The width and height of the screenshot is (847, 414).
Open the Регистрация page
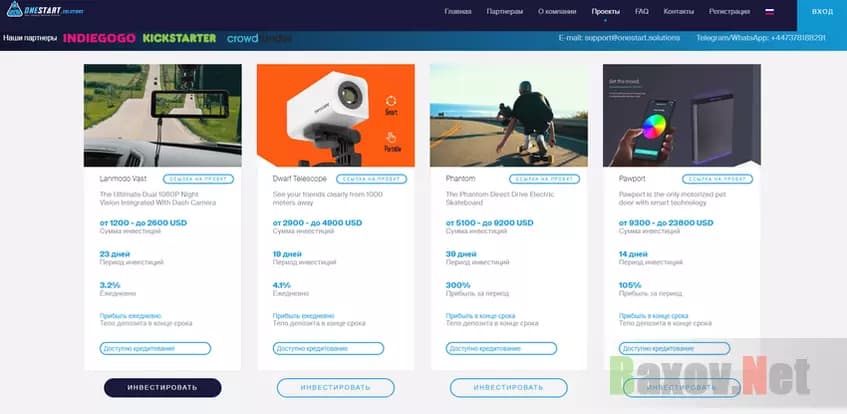[729, 11]
